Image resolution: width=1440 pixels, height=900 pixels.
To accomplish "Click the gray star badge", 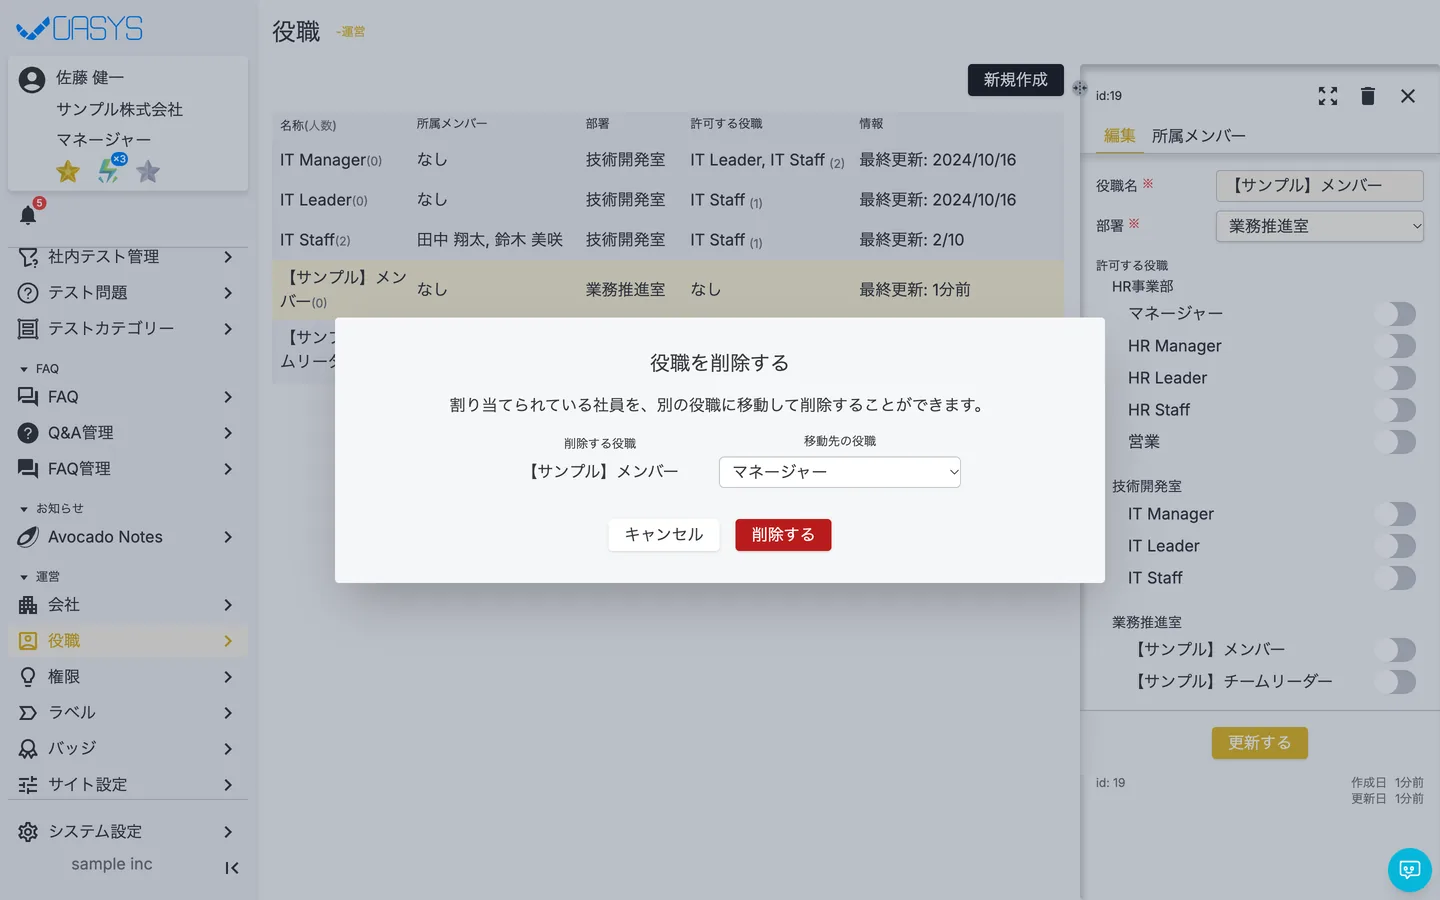I will (148, 172).
